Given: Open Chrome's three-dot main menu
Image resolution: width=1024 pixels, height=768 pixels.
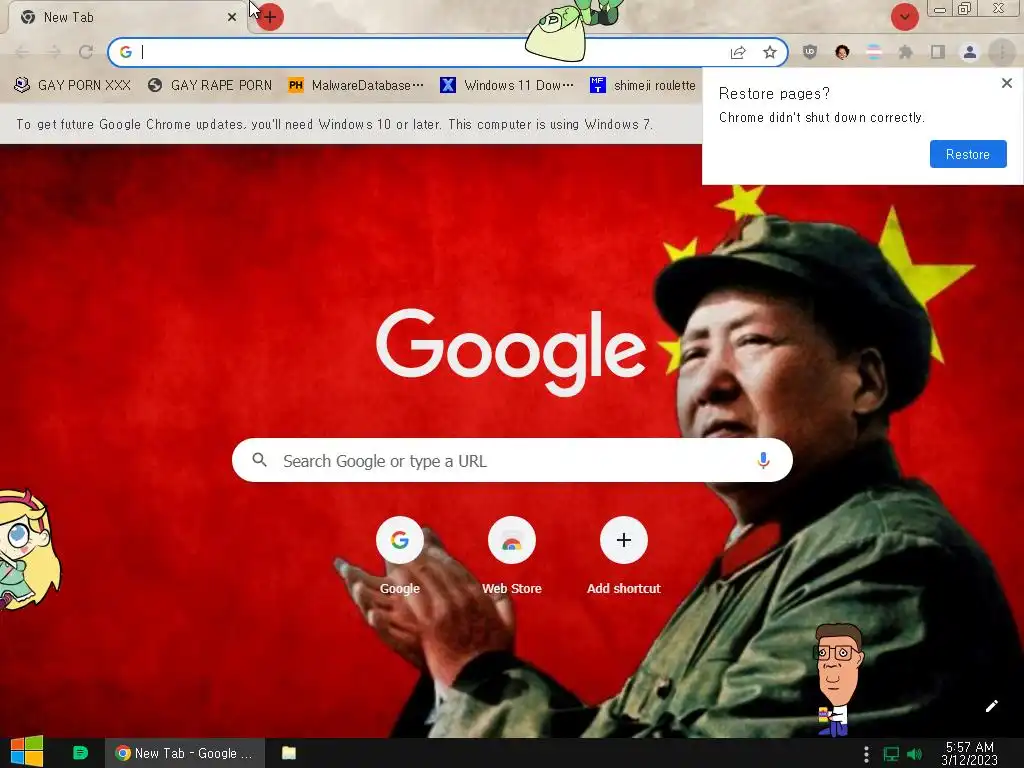Looking at the screenshot, I should [1002, 52].
